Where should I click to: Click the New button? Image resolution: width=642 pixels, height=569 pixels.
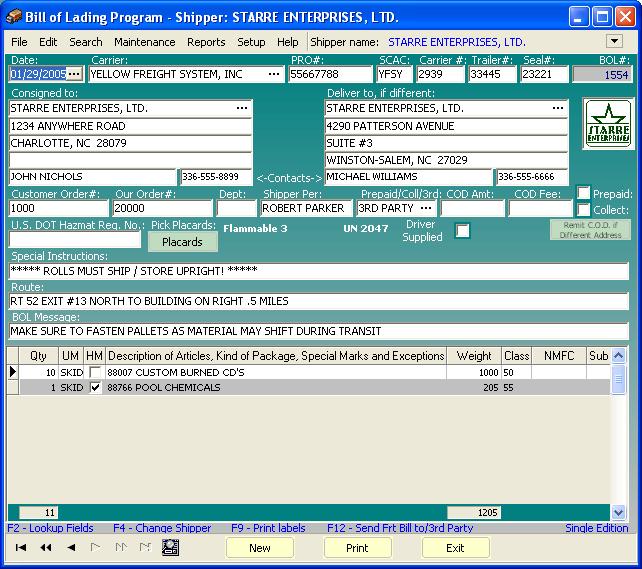(x=260, y=548)
